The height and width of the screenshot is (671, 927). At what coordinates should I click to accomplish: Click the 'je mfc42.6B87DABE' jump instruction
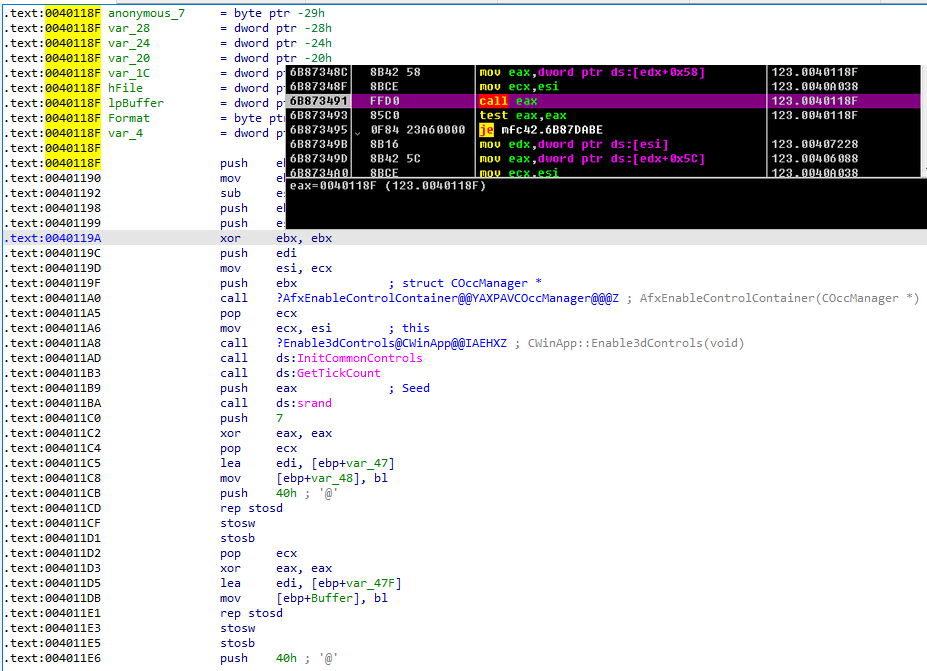tap(541, 130)
